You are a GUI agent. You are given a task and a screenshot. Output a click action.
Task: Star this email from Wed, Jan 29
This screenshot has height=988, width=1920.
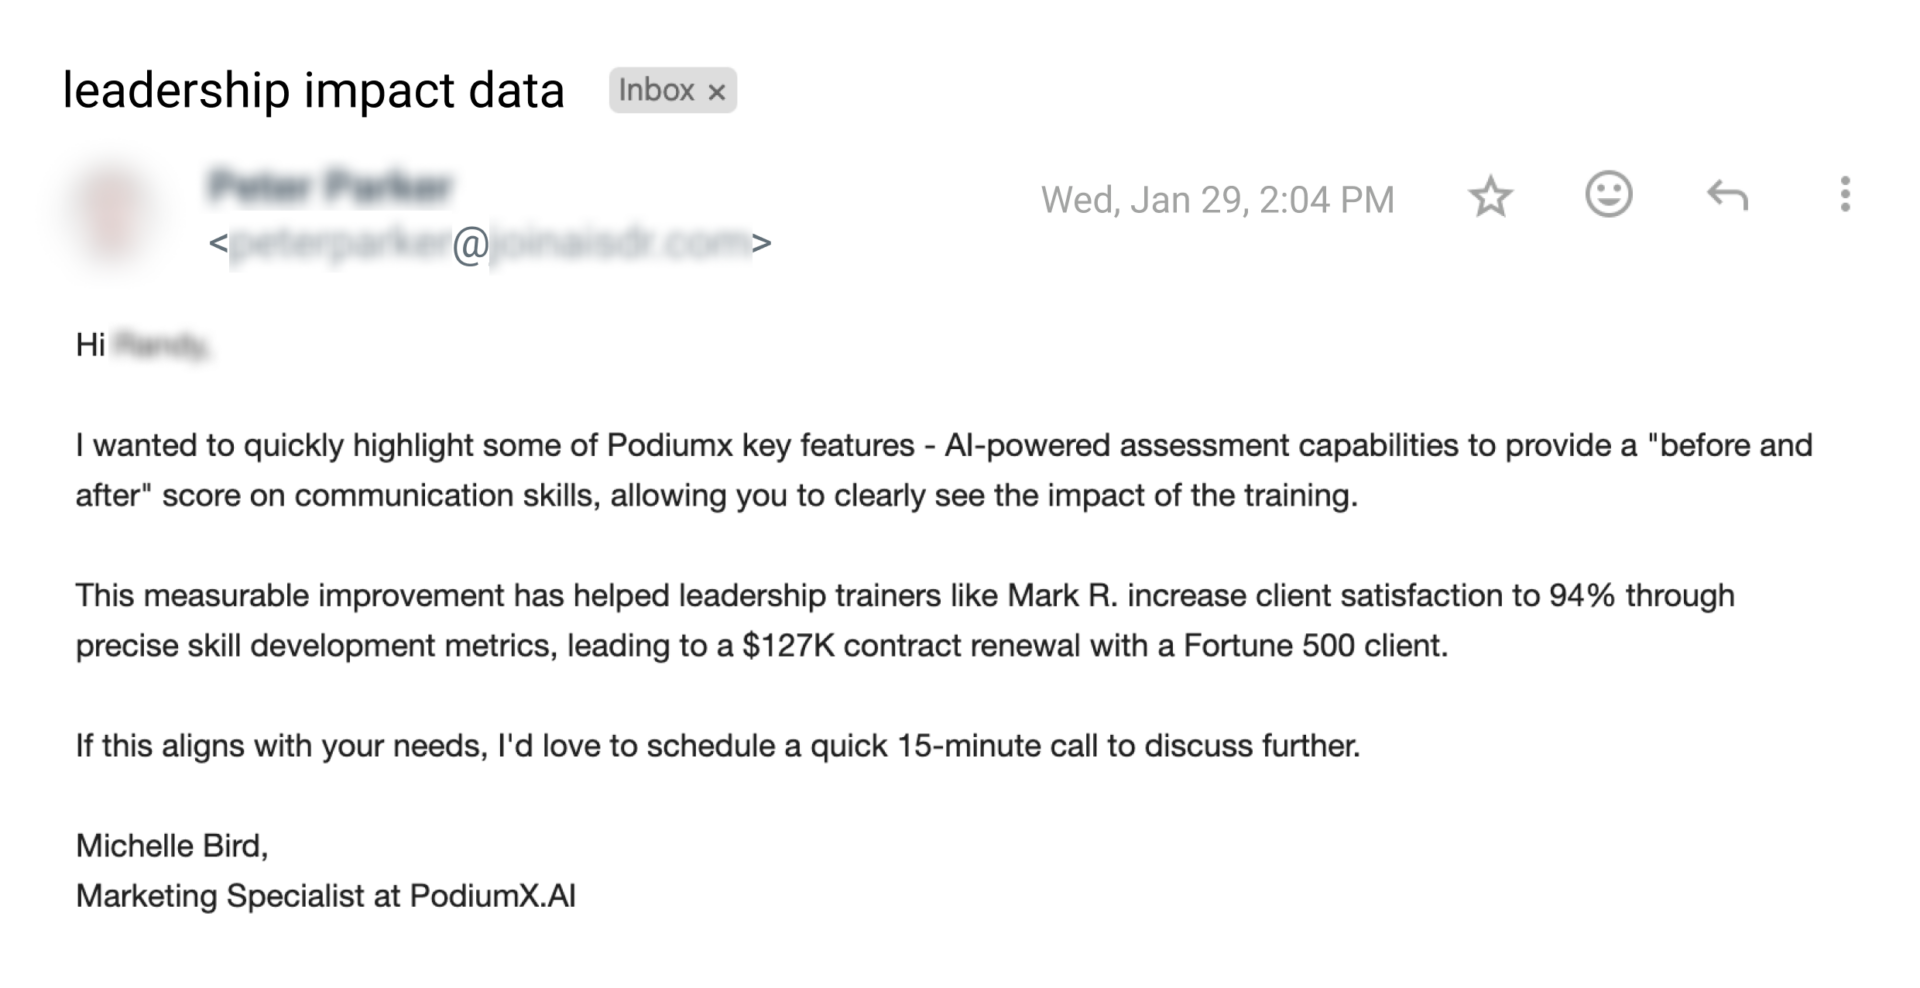point(1490,197)
